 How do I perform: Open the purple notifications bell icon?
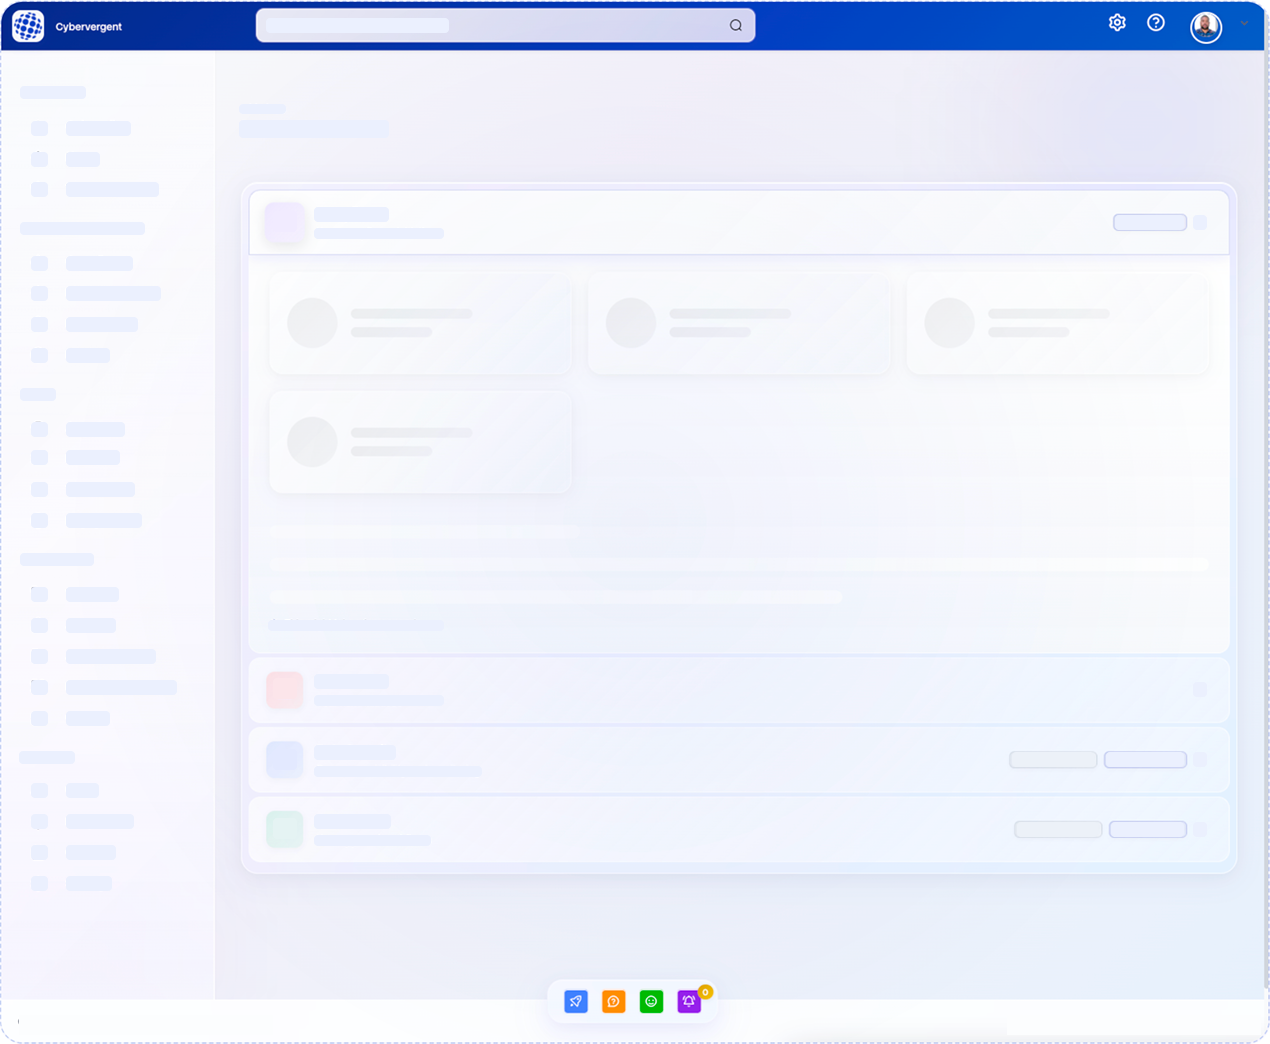(x=689, y=1001)
